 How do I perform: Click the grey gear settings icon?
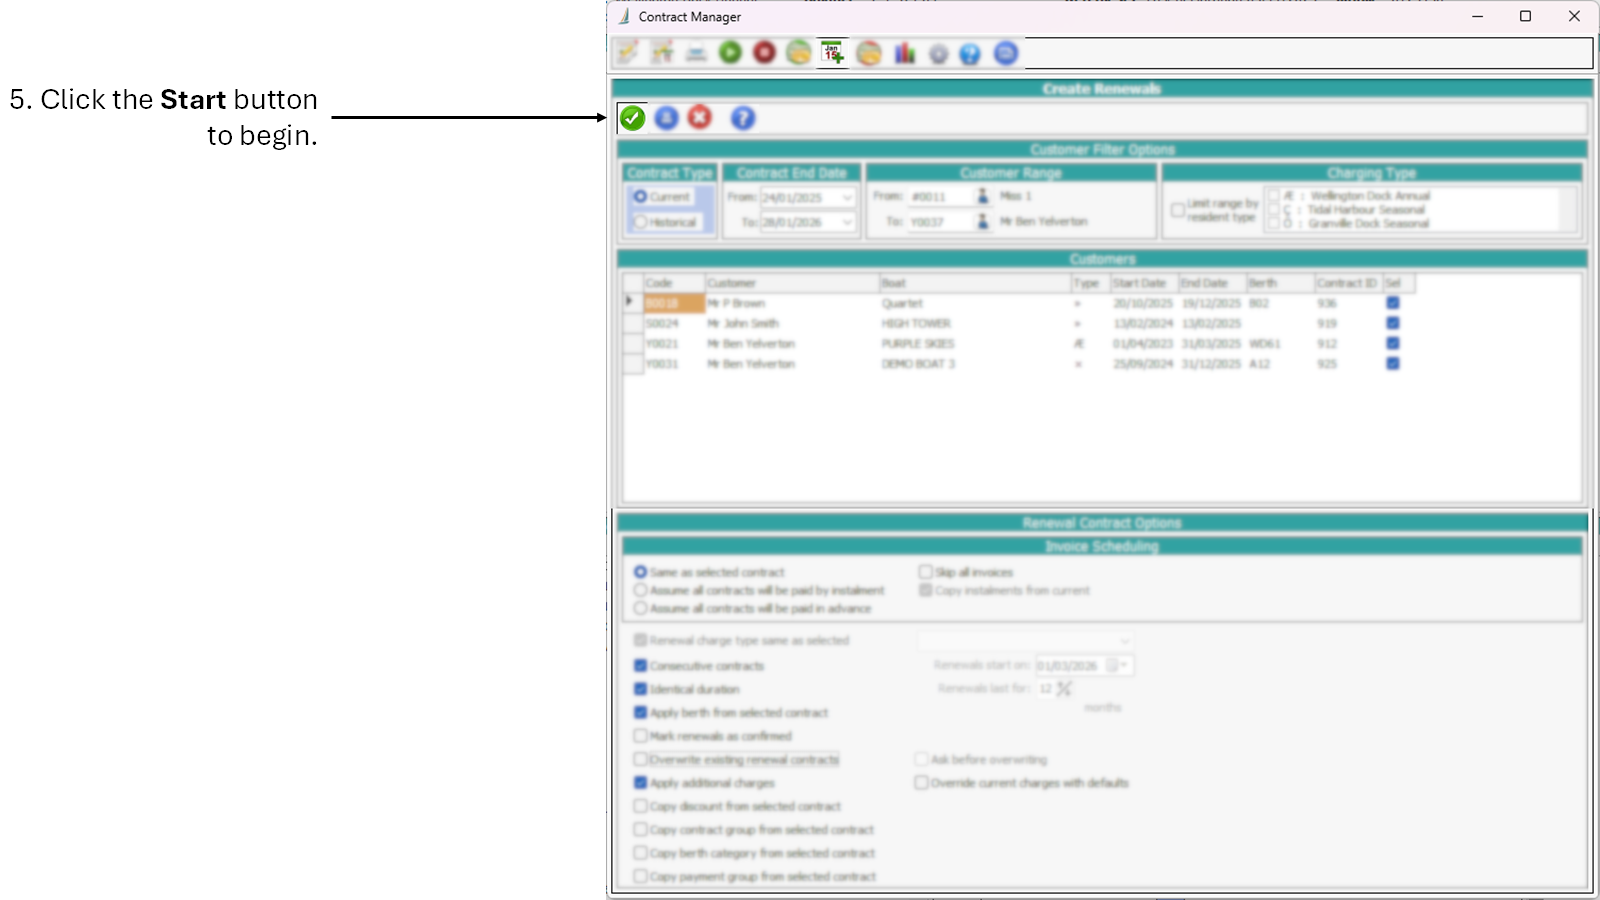938,54
